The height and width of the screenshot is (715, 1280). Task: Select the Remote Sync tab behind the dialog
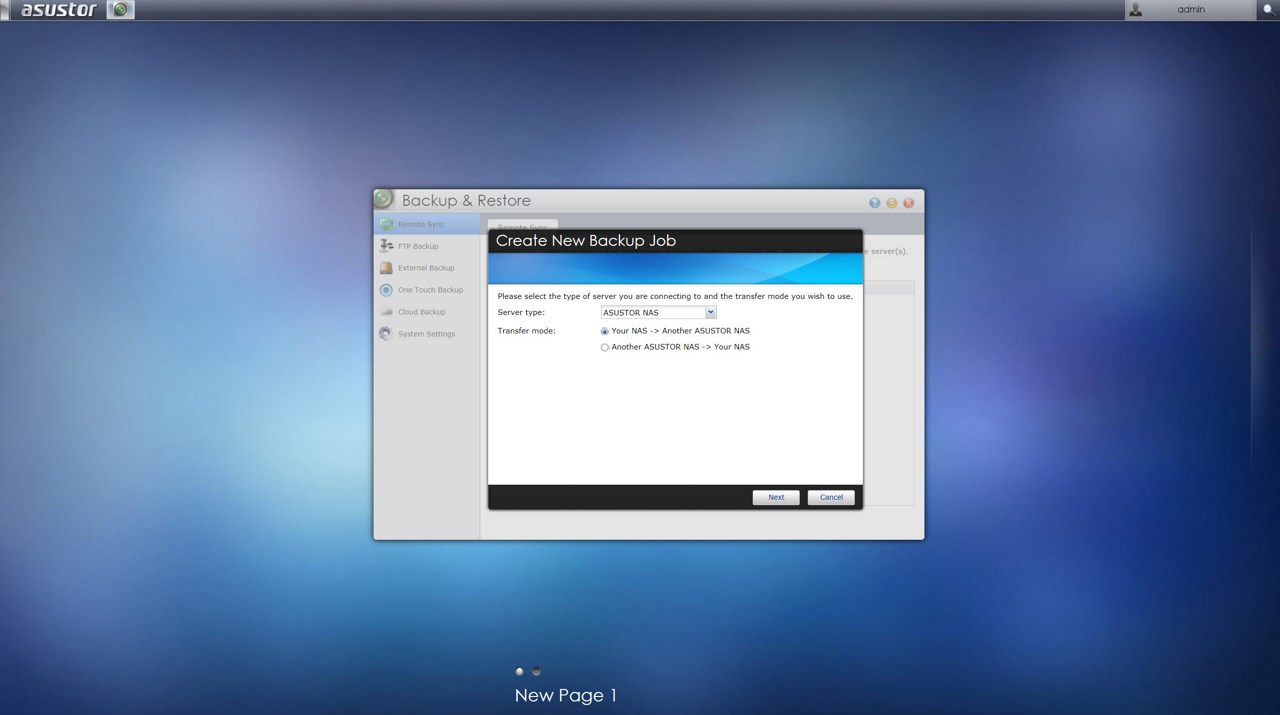[x=522, y=225]
